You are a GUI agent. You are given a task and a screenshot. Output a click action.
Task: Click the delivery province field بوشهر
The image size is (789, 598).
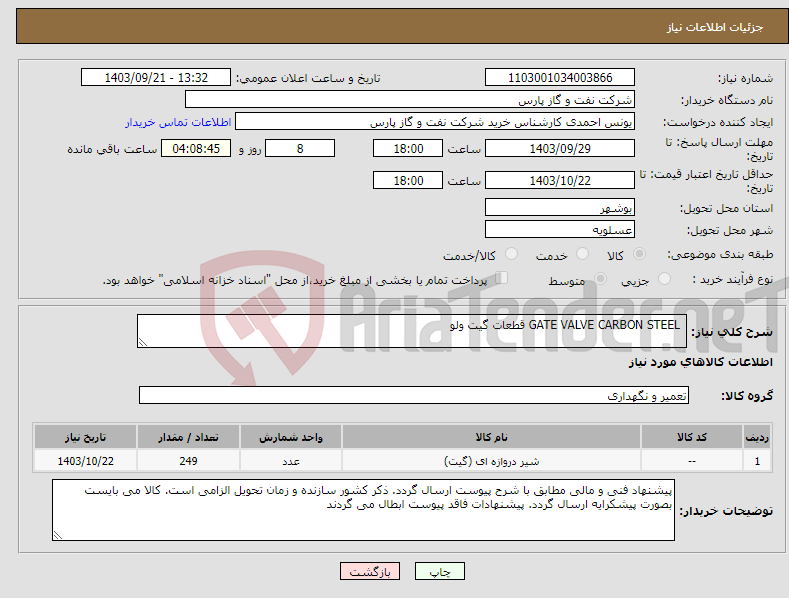point(560,207)
